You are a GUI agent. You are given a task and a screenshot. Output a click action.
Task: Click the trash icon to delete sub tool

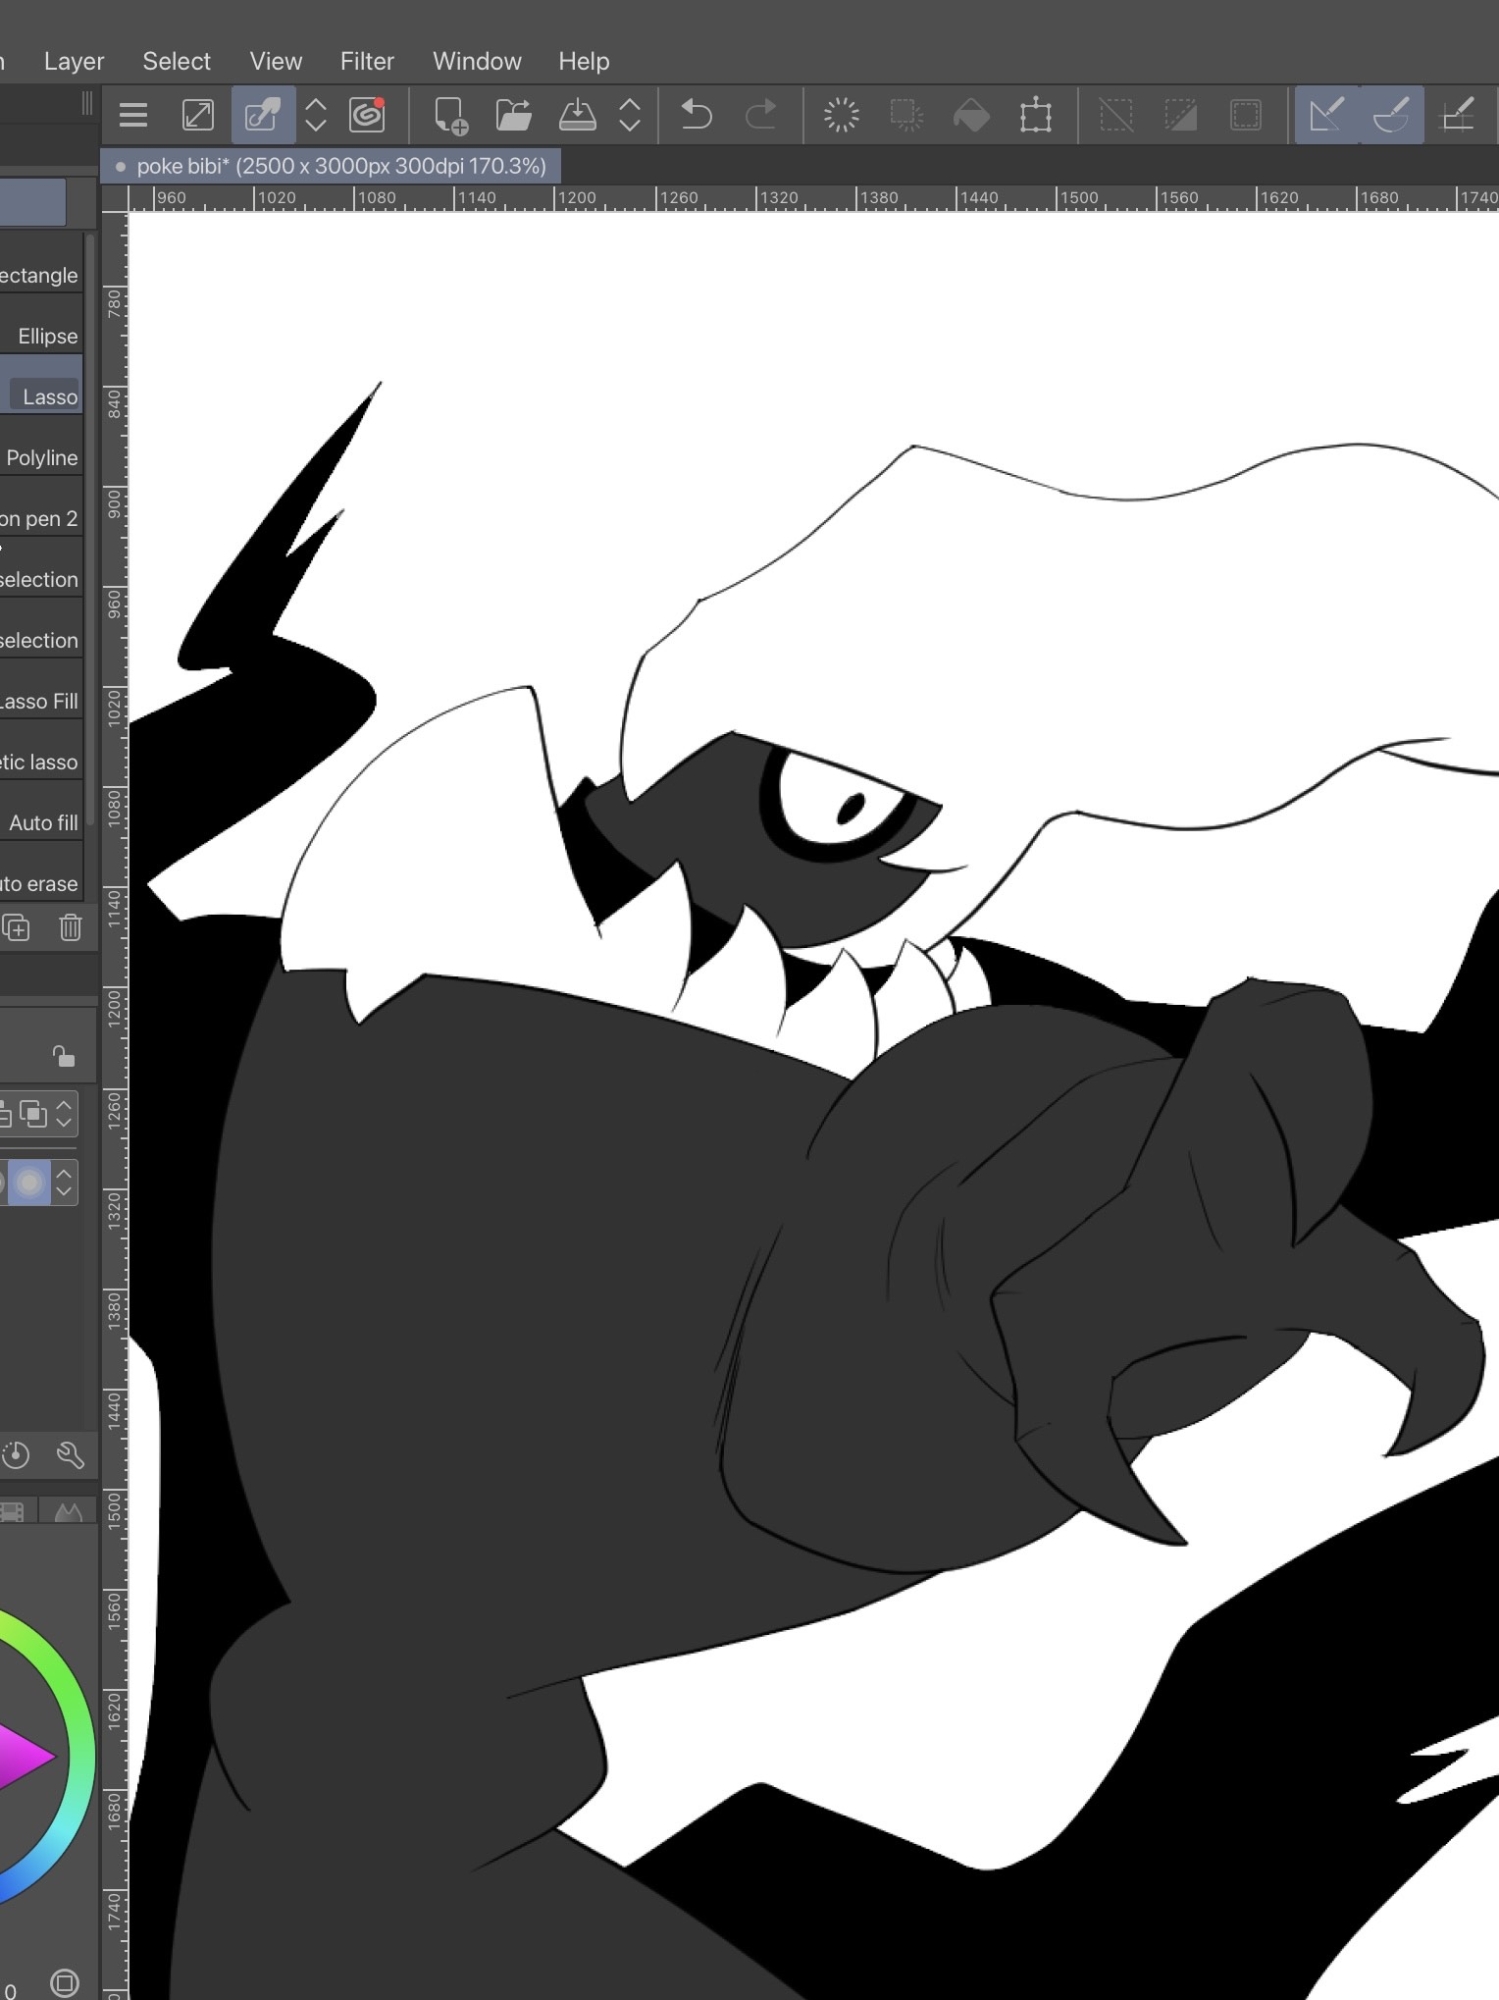(x=70, y=928)
